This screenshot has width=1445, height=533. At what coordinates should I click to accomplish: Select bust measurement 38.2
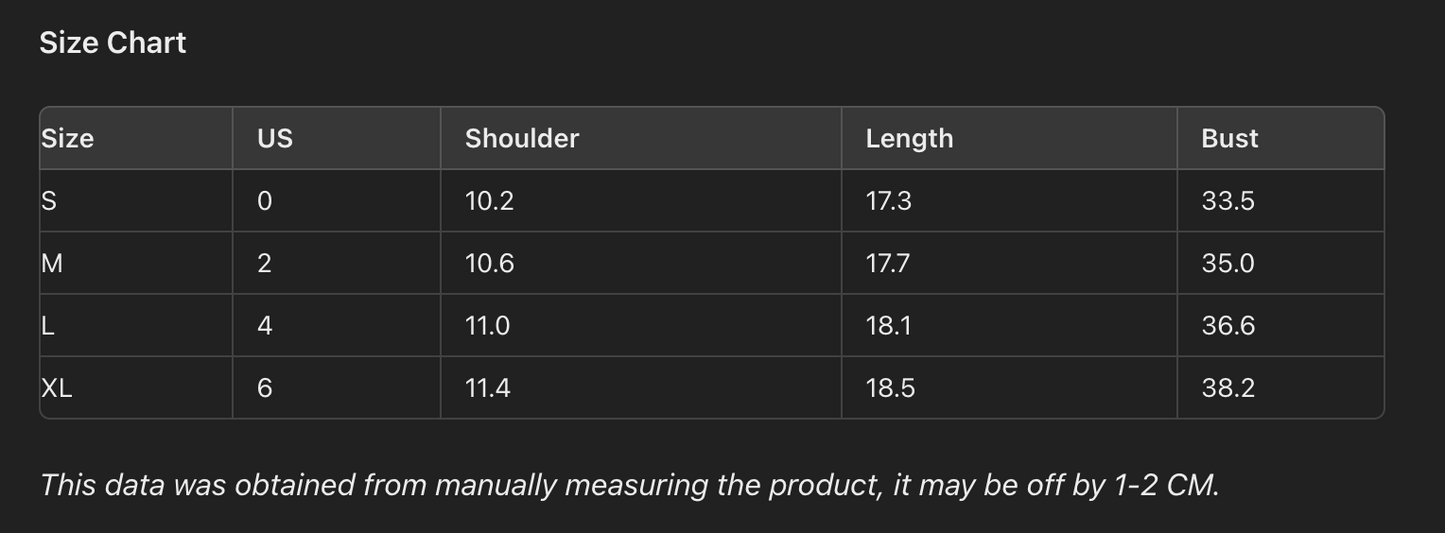1227,387
